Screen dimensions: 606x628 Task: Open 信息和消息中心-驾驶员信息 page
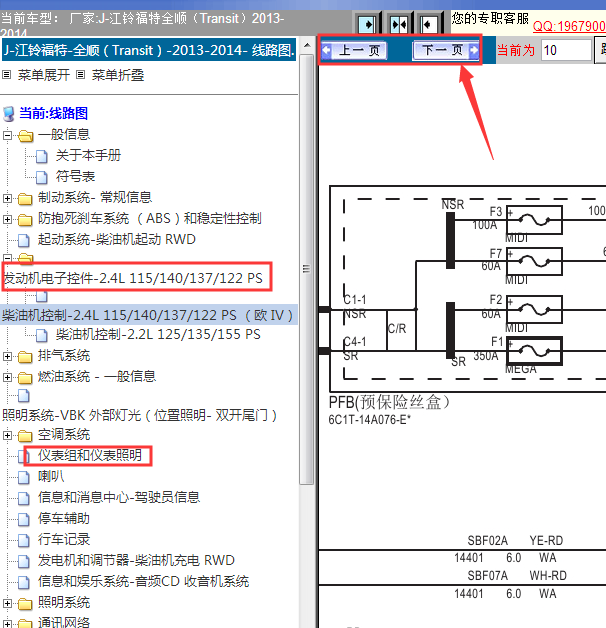pos(119,497)
